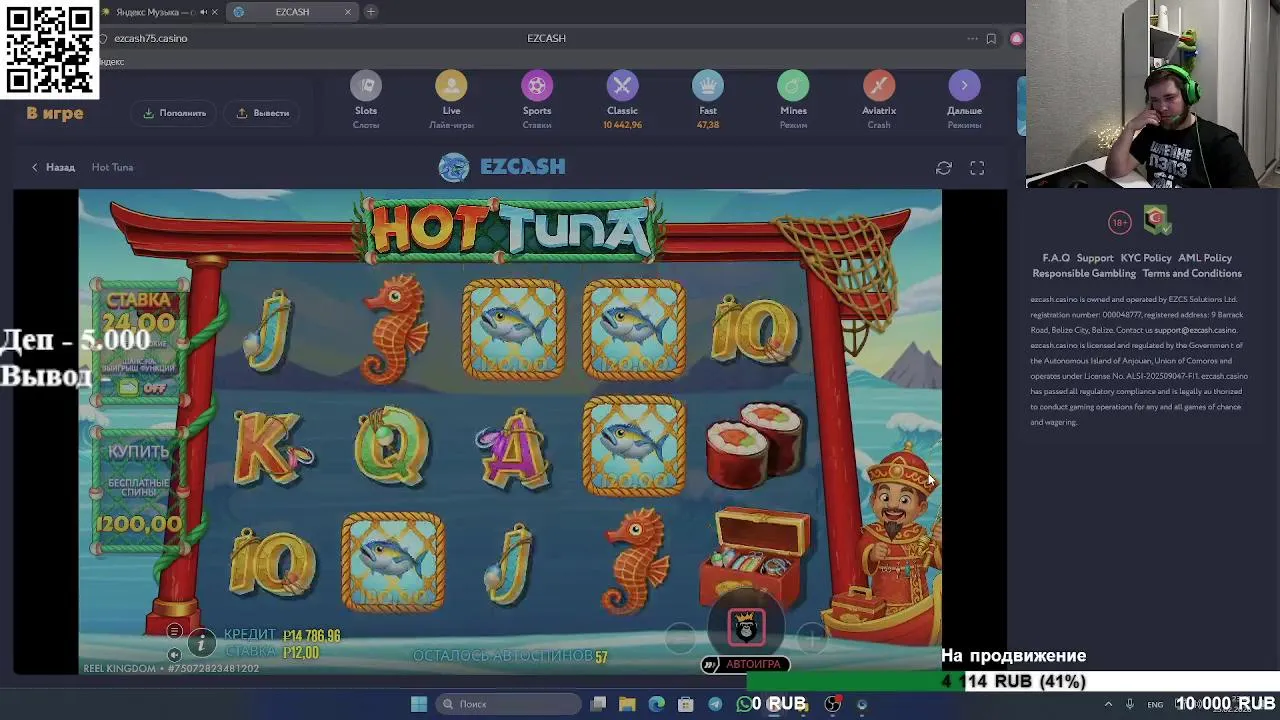Open Microsoft Store from the taskbar
The height and width of the screenshot is (720, 1280).
[x=686, y=704]
